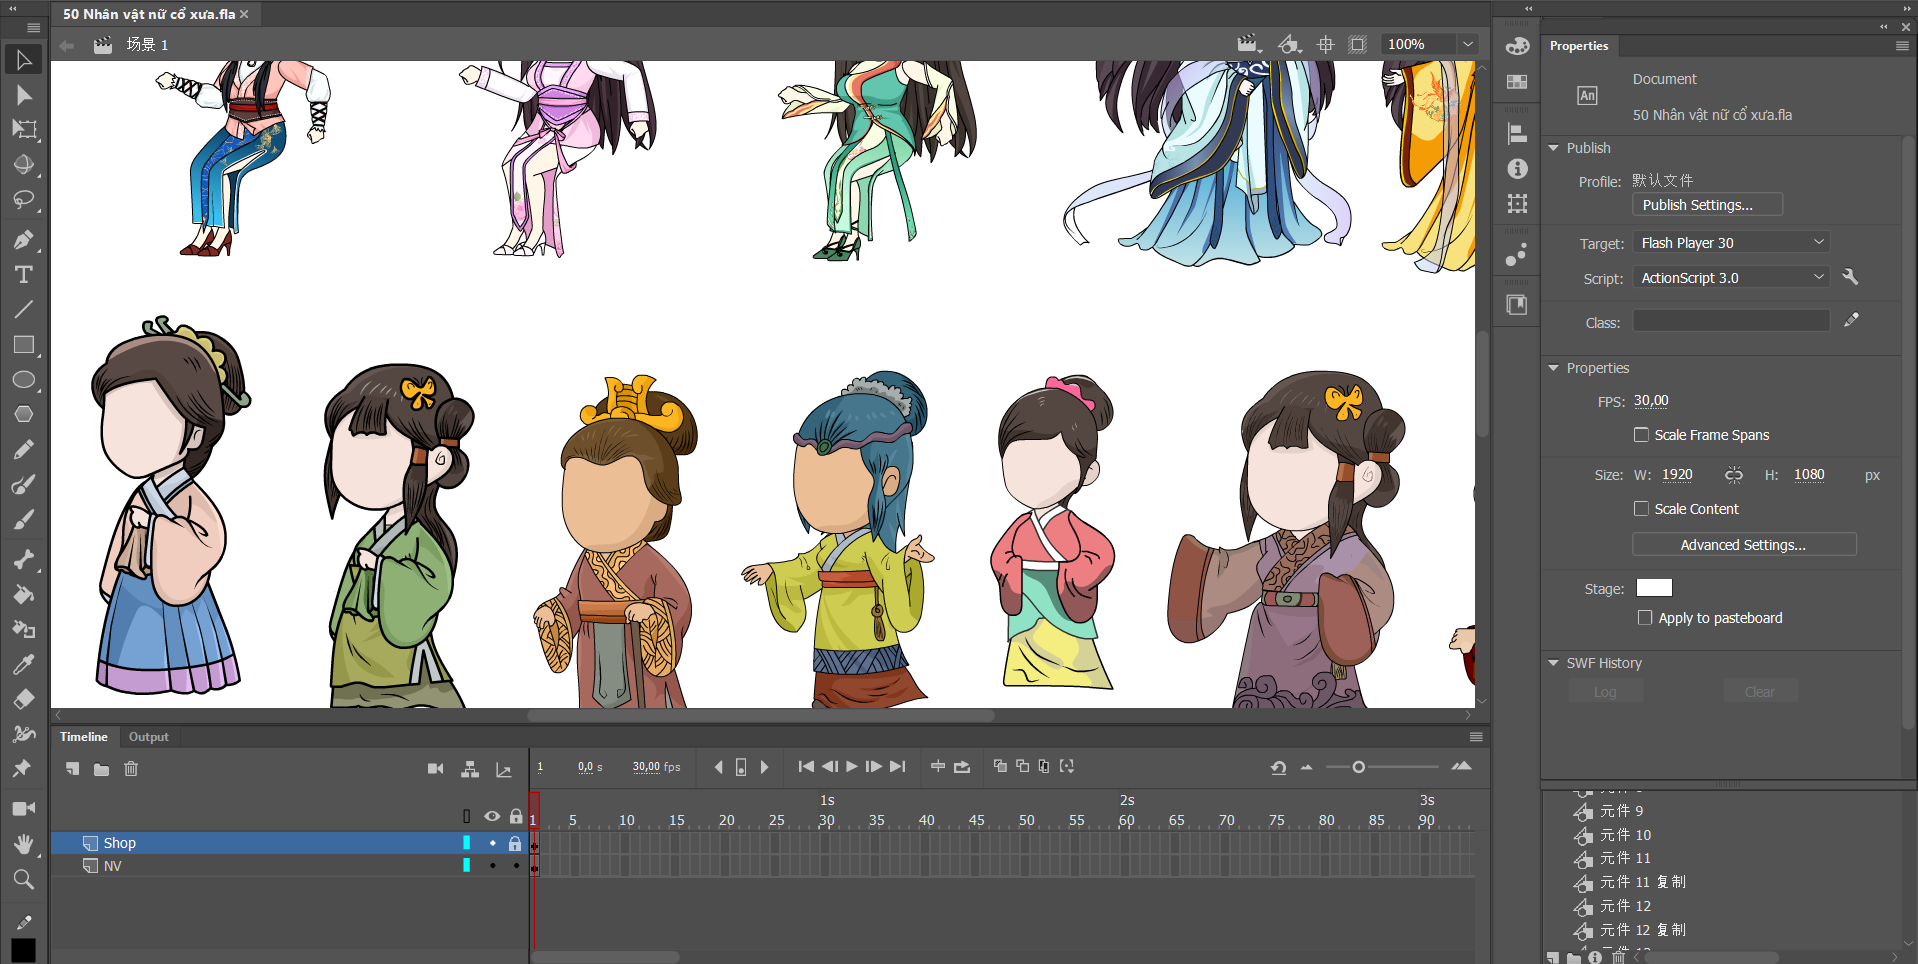1918x964 pixels.
Task: Open the Script ActionScript 3.0 dropdown
Action: coord(1732,278)
